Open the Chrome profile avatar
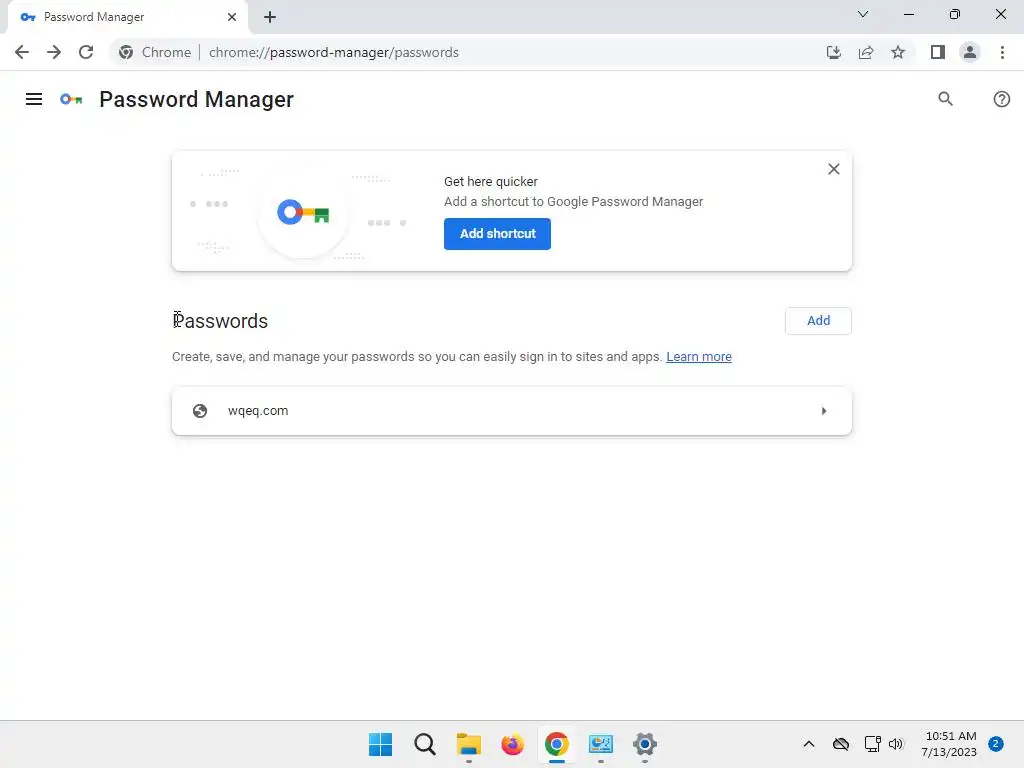Viewport: 1024px width, 768px height. (x=970, y=52)
